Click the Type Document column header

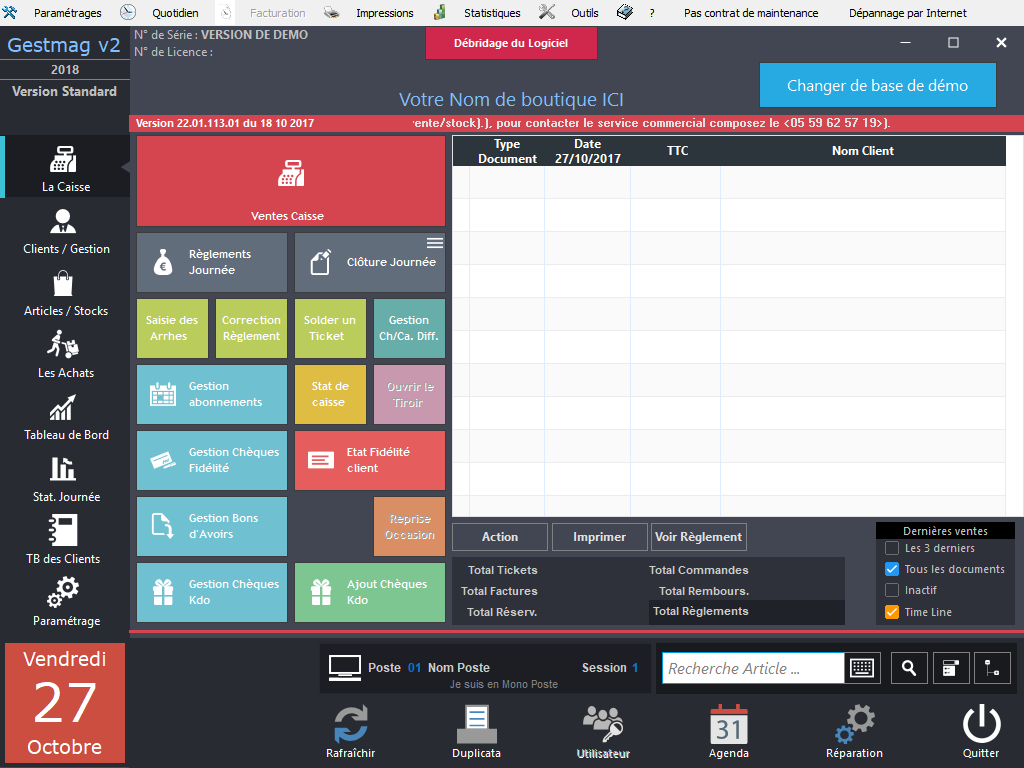click(x=507, y=151)
